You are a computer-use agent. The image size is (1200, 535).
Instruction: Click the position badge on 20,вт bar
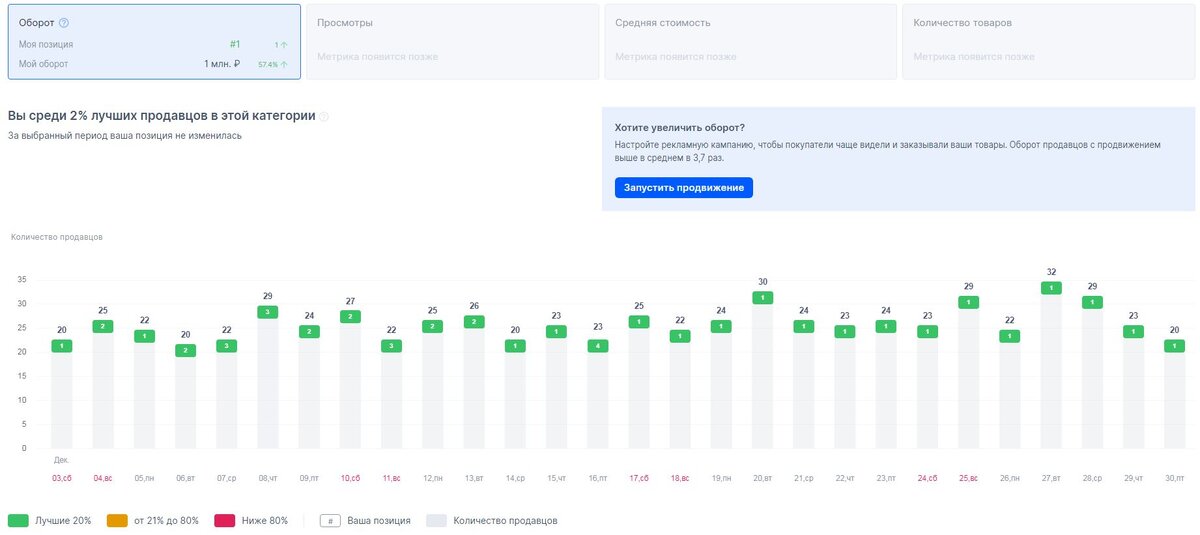click(x=763, y=298)
